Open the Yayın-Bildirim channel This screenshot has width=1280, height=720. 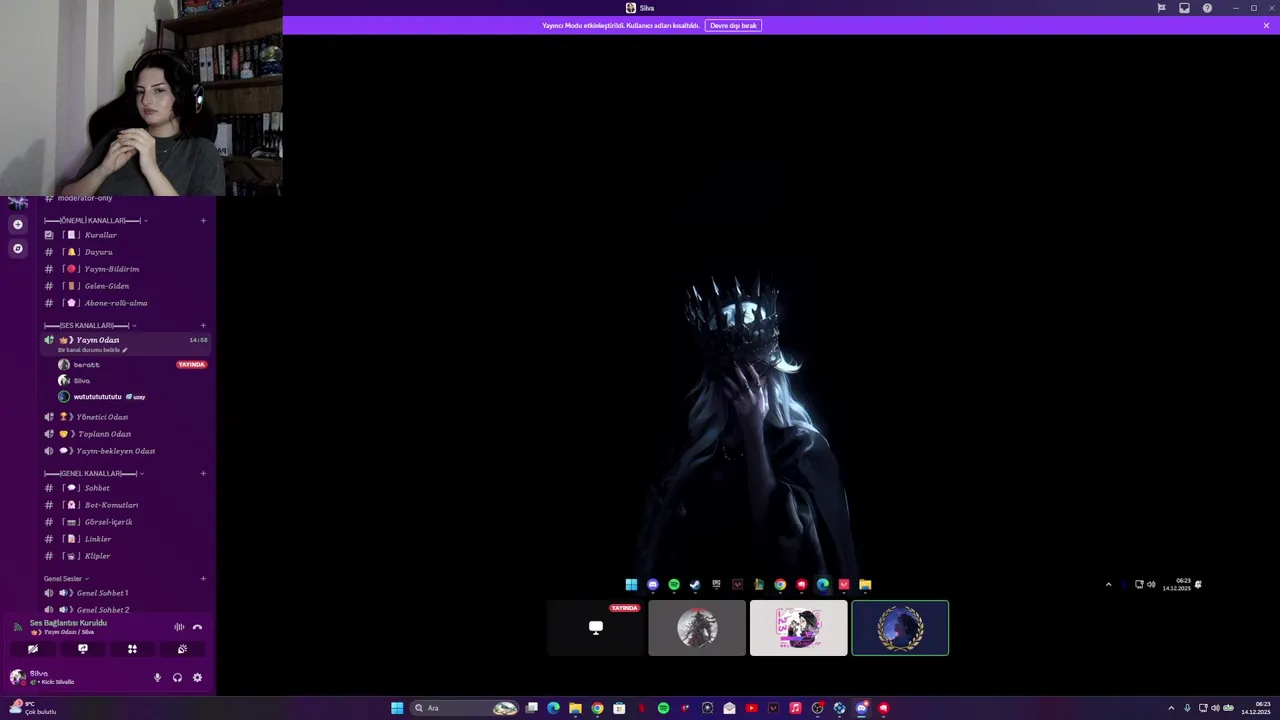click(x=125, y=269)
